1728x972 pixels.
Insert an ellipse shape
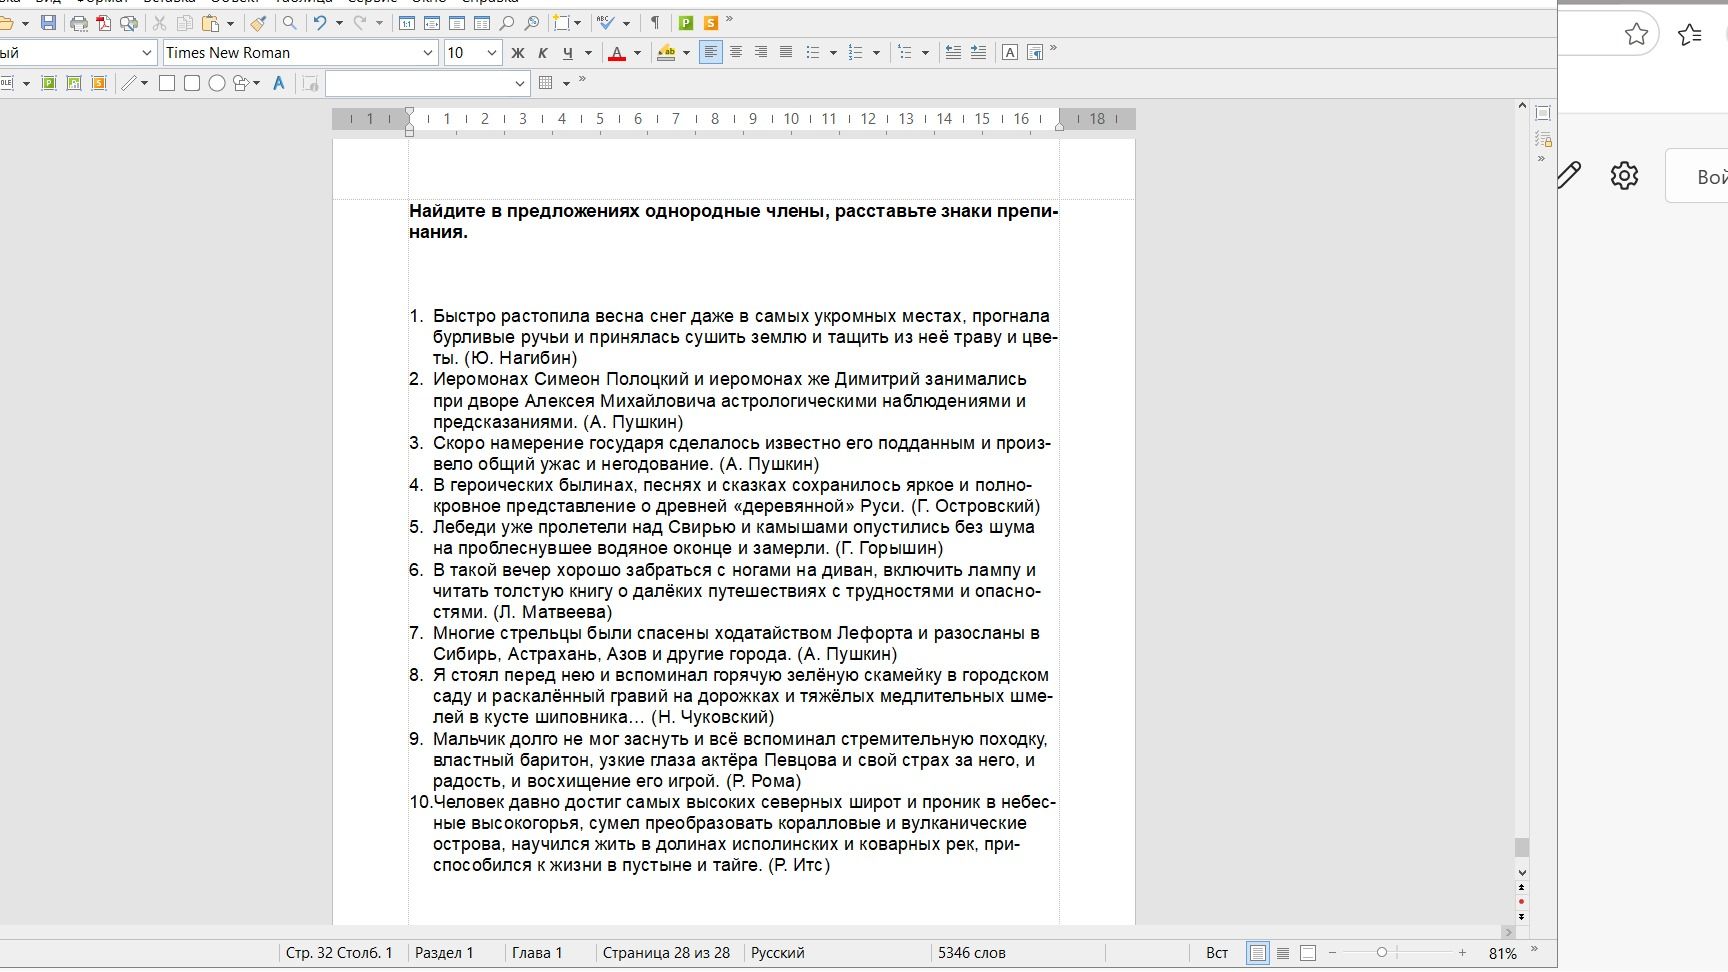tap(216, 83)
